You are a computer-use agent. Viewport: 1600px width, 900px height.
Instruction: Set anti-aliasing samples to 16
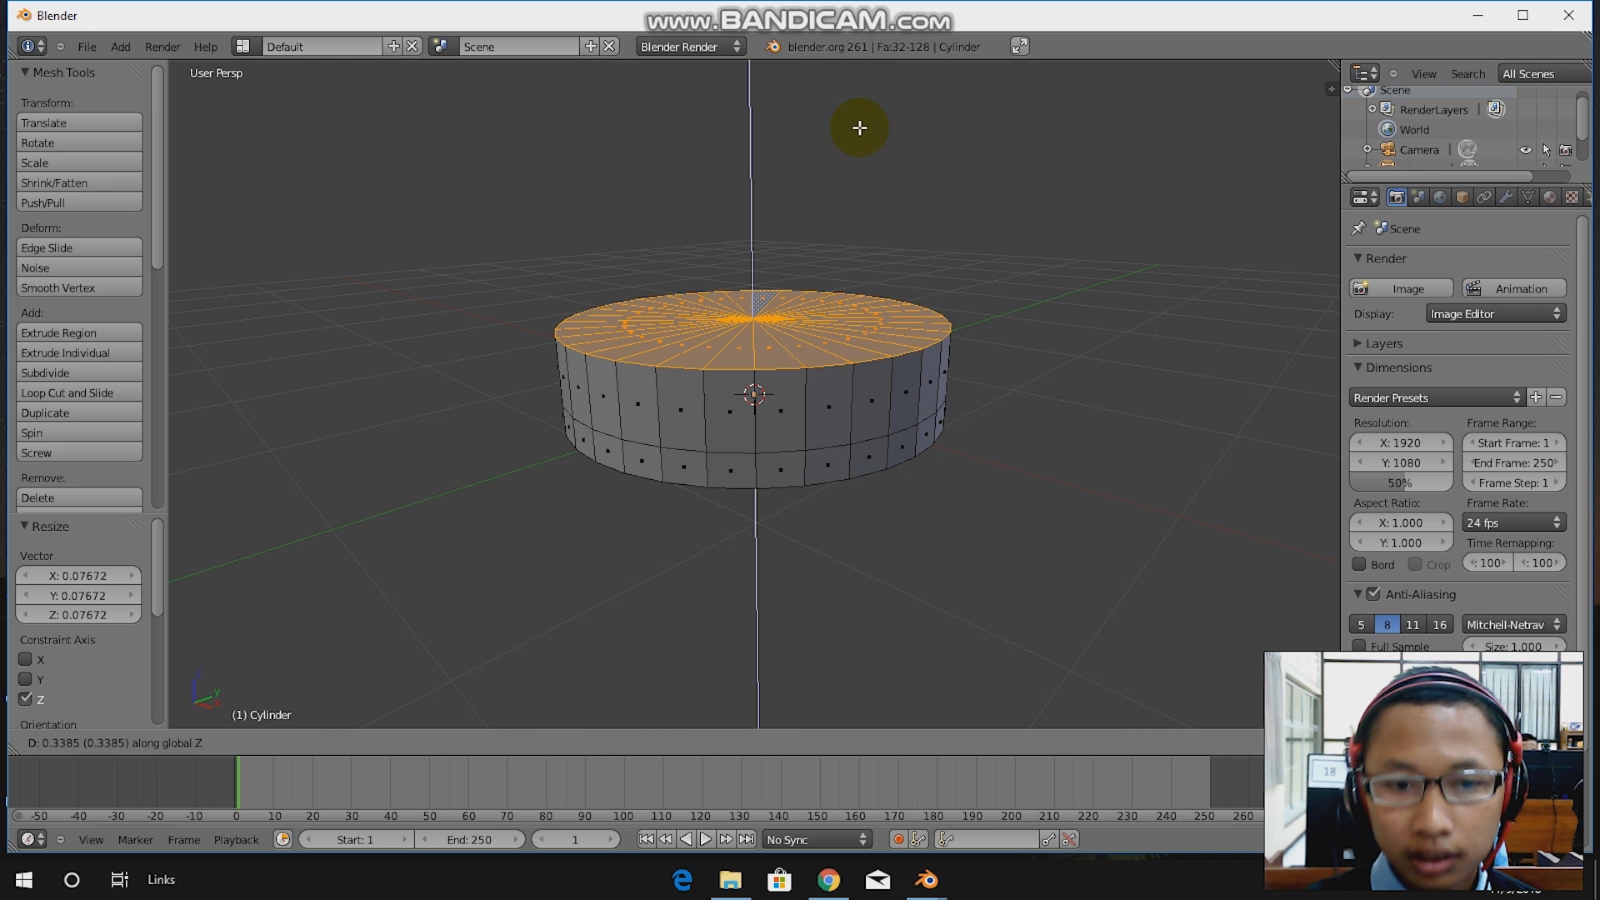1440,624
